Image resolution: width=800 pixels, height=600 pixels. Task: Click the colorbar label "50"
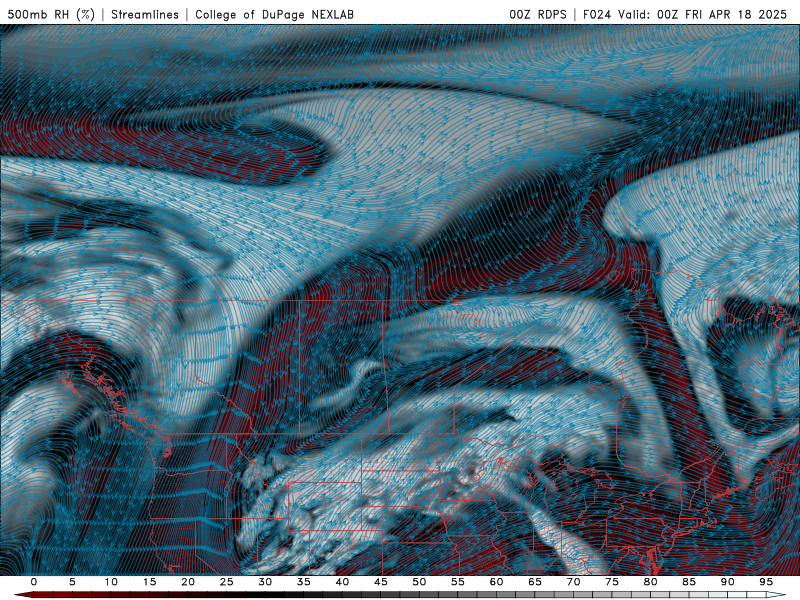tap(419, 582)
